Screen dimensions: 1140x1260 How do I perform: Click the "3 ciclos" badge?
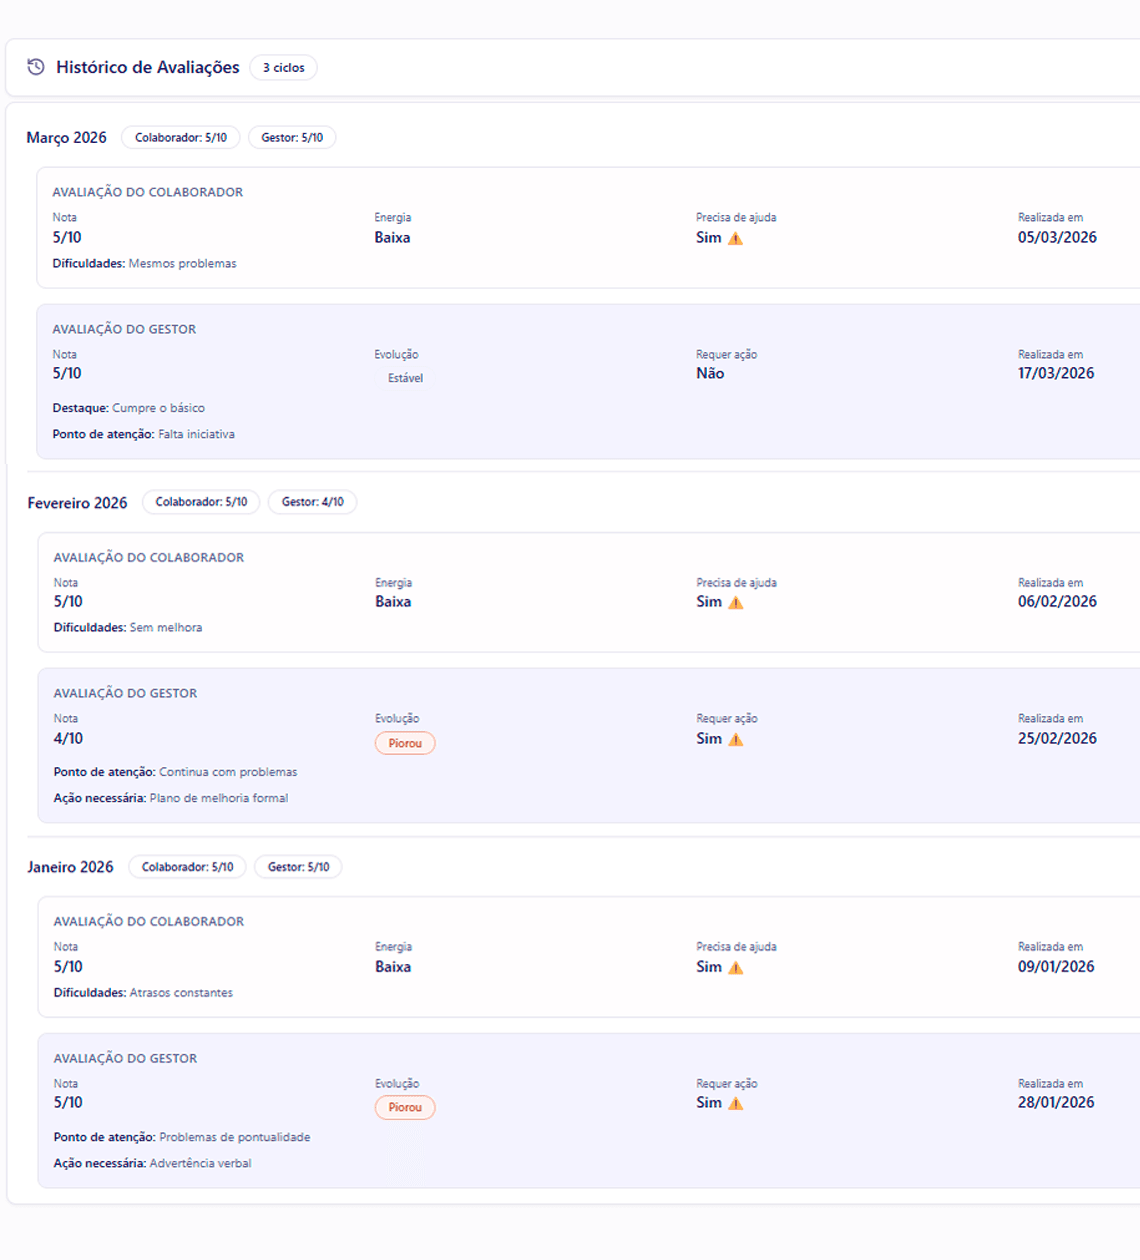(x=283, y=68)
